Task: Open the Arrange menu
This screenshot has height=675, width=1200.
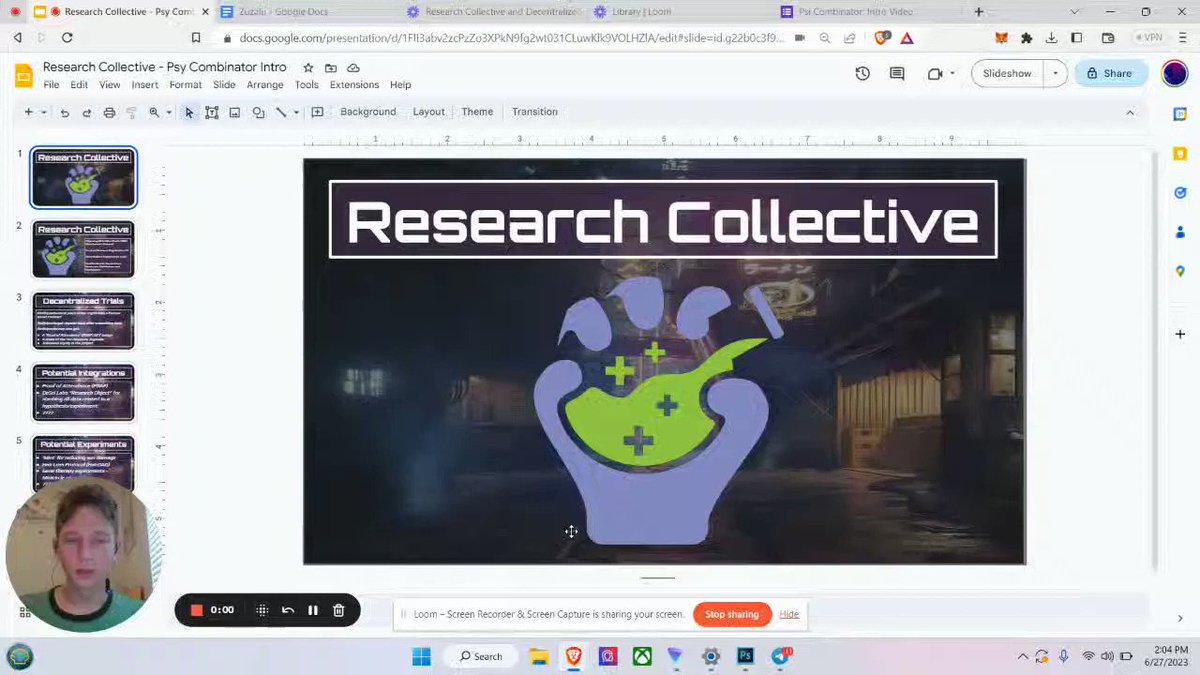Action: coord(265,85)
